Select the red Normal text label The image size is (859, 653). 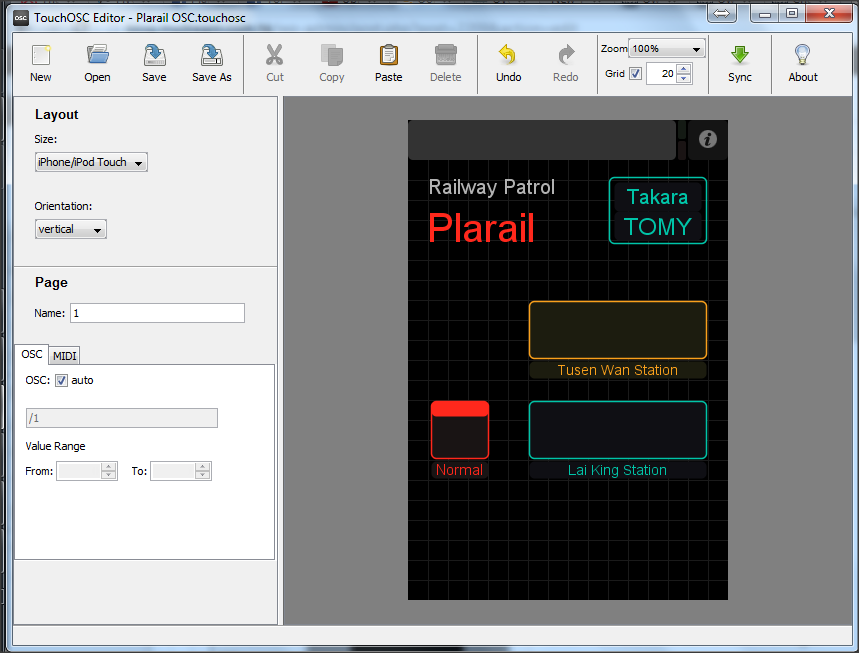point(459,470)
